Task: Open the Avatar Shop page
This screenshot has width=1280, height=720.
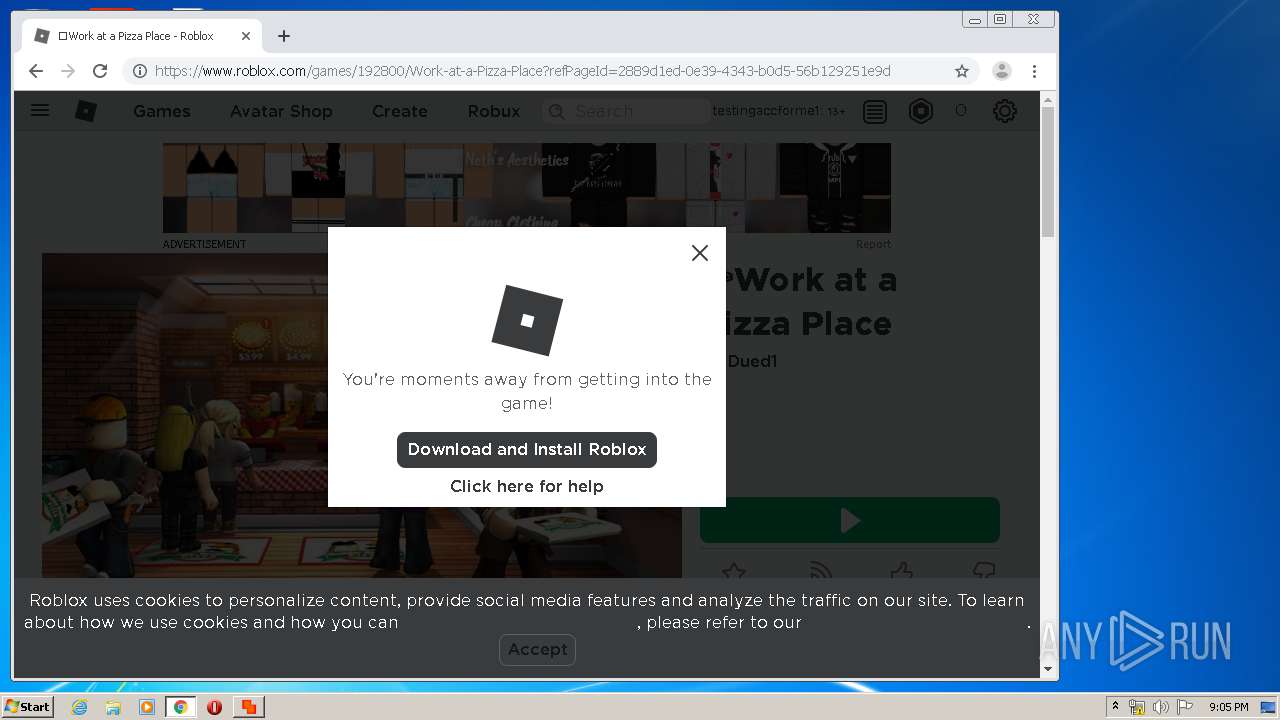Action: tap(281, 111)
